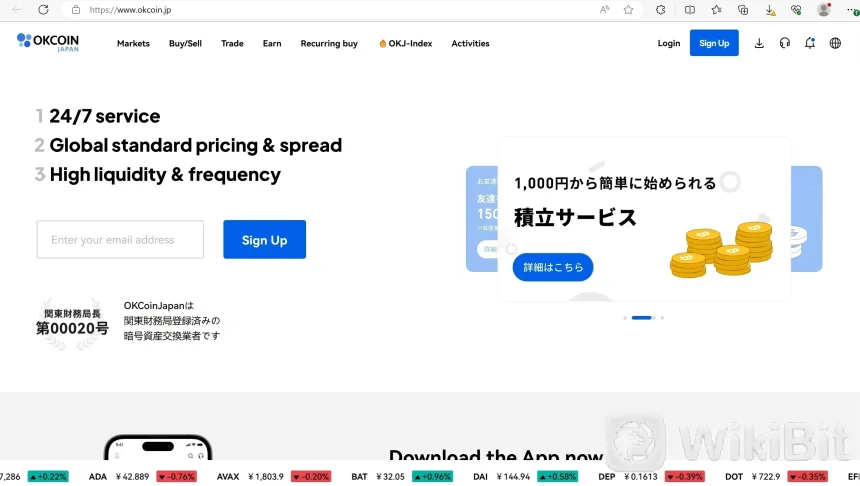Open the language selector globe icon
860x486 pixels.
836,43
